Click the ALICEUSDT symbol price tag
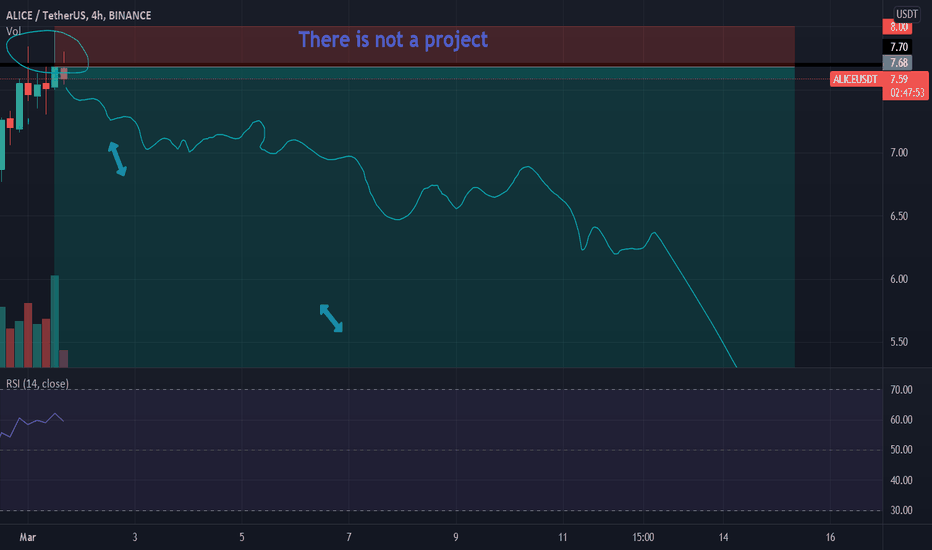The height and width of the screenshot is (550, 932). tap(855, 79)
